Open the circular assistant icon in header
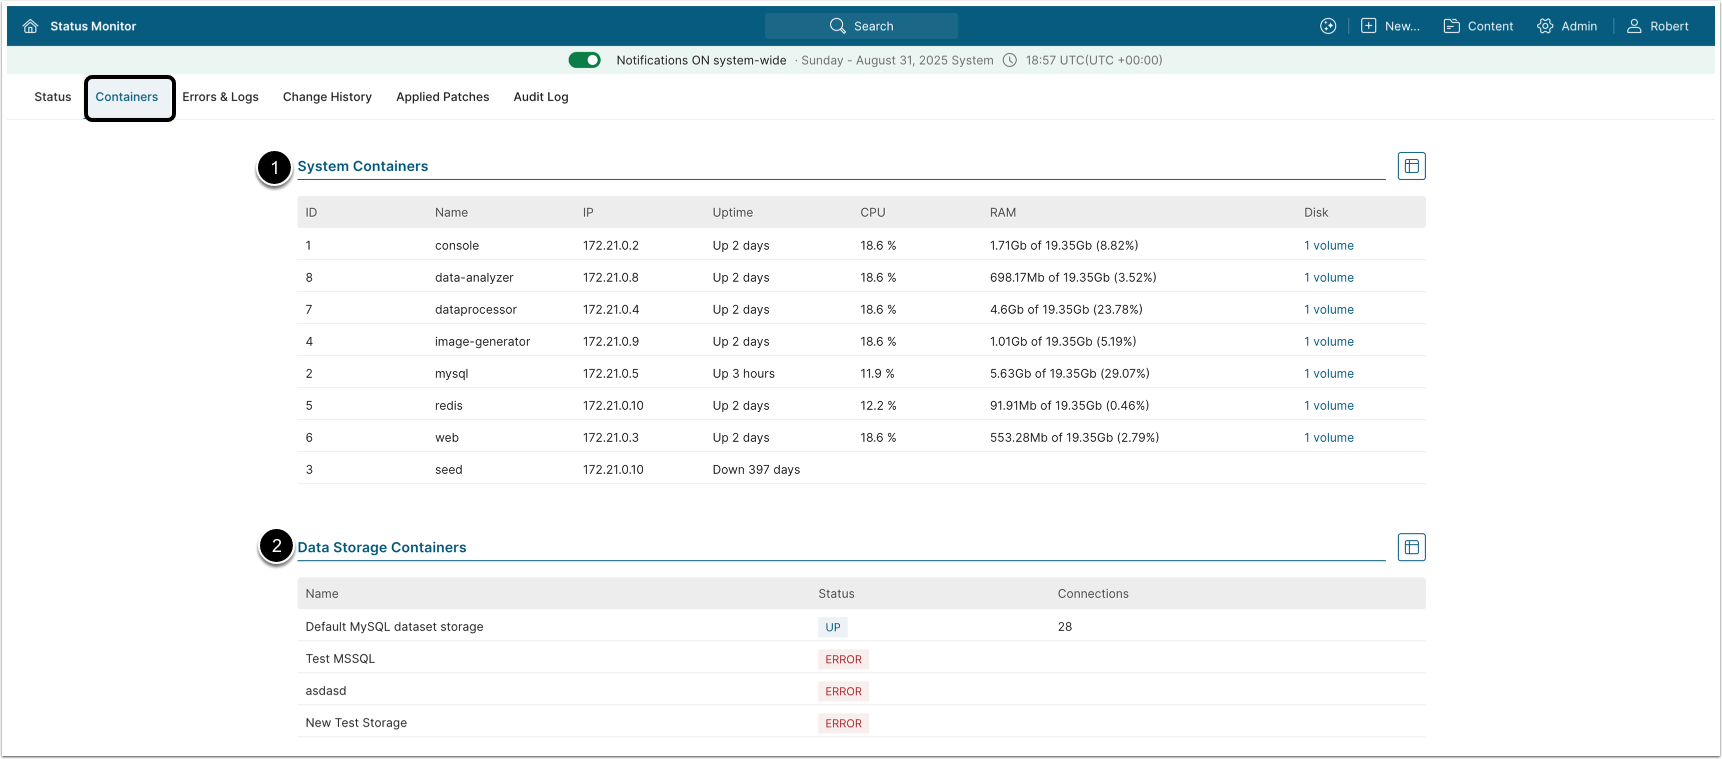 (1328, 26)
